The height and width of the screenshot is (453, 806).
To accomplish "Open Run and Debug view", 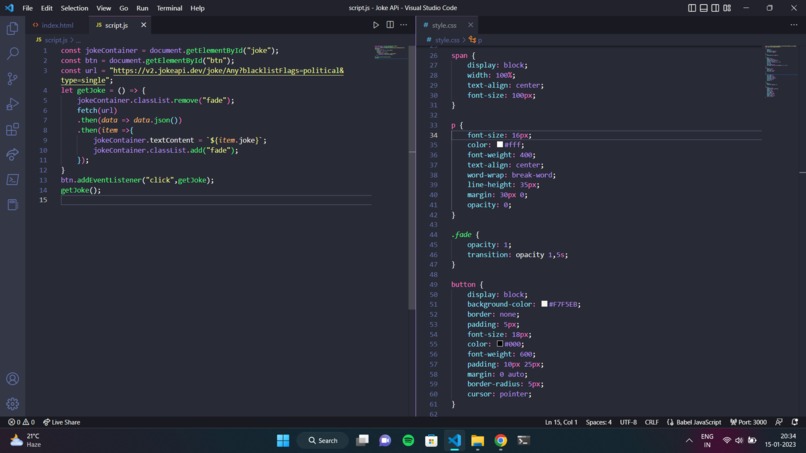I will pos(12,104).
